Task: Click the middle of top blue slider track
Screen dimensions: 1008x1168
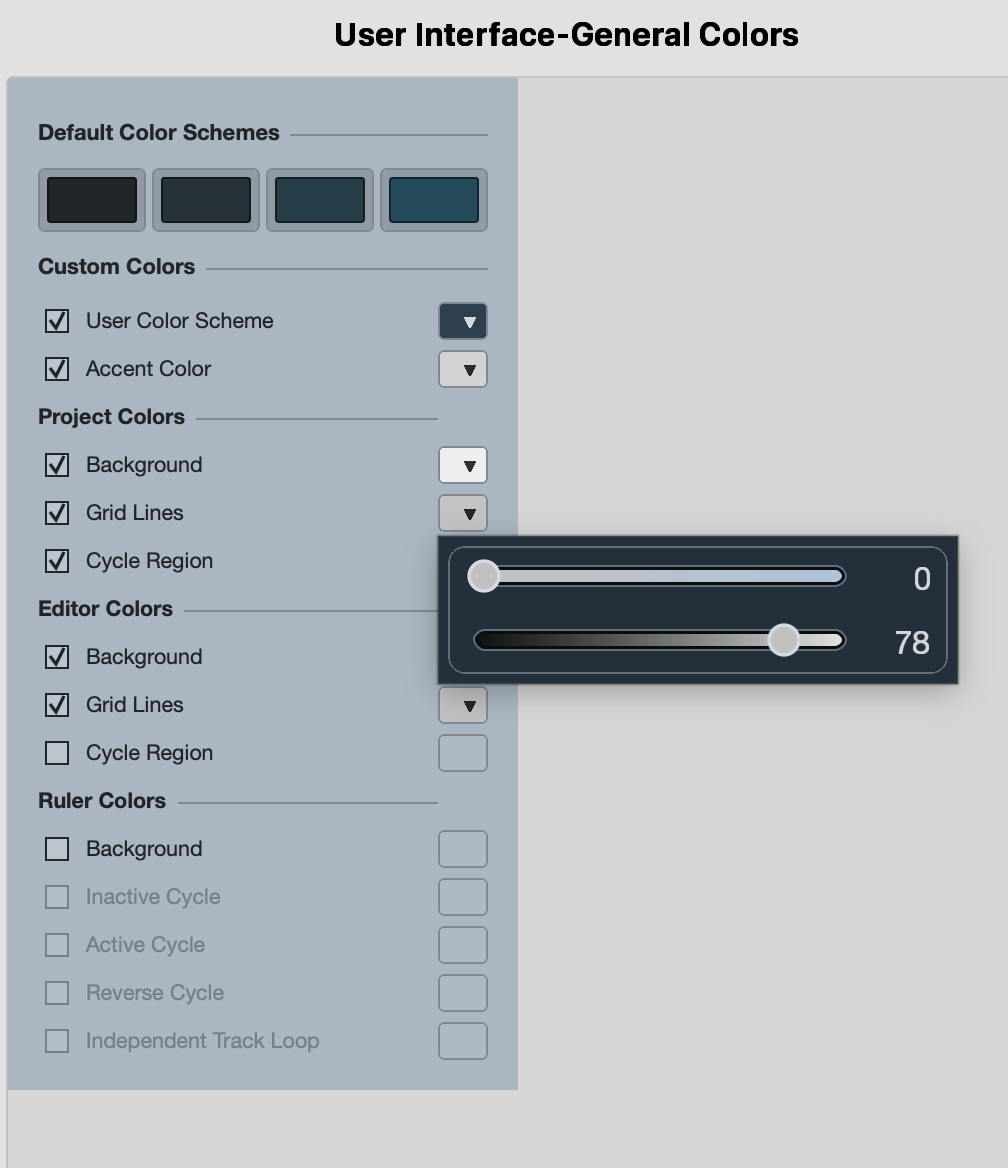Action: tap(659, 577)
